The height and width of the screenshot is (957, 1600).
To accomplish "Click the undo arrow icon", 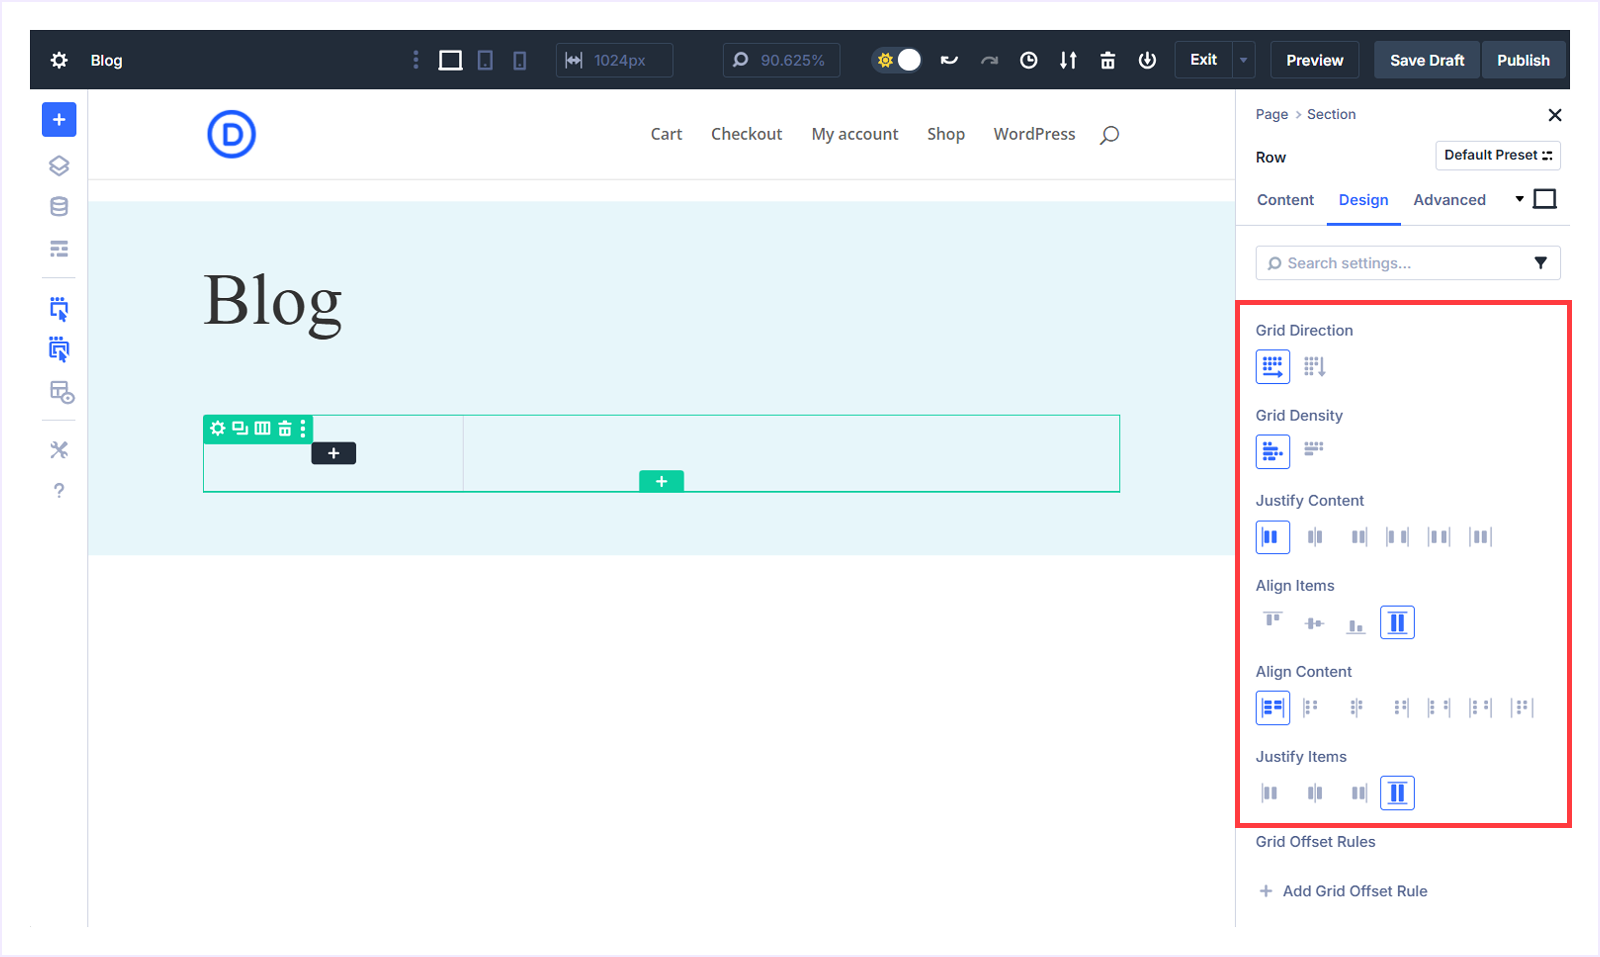I will (x=949, y=60).
